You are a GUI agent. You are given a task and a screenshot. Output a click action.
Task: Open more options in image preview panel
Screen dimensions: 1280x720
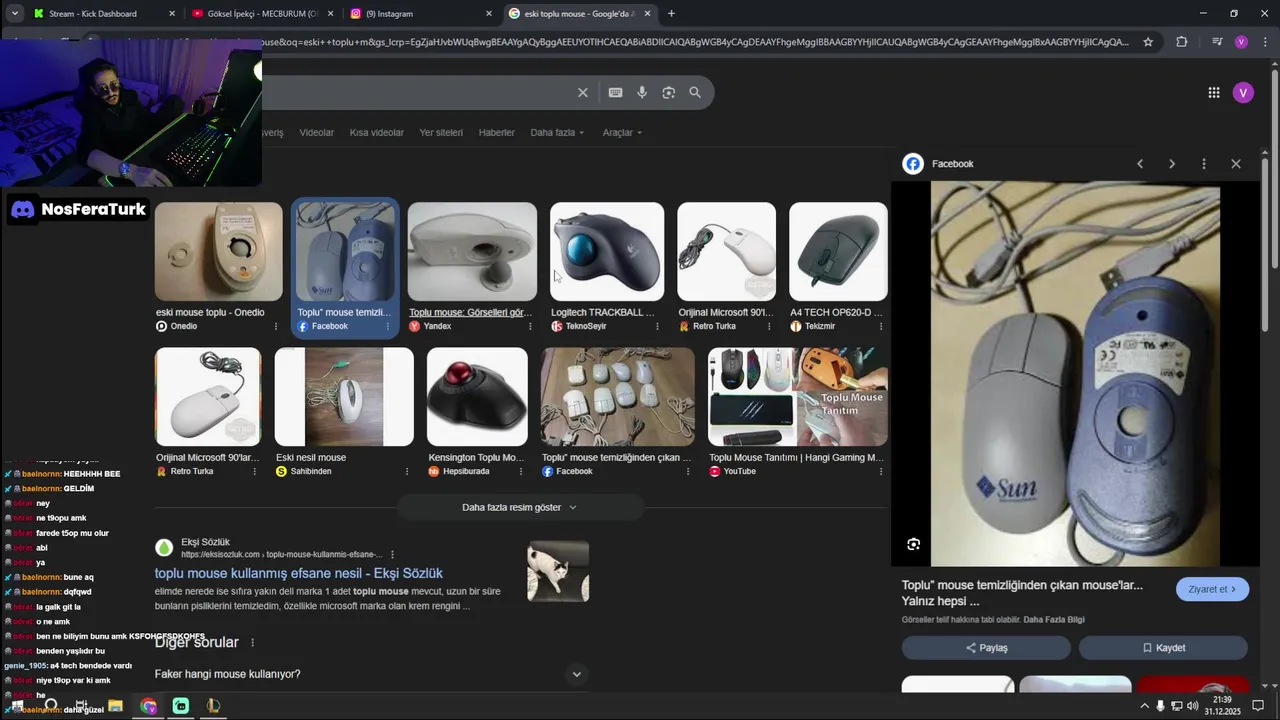[1204, 164]
